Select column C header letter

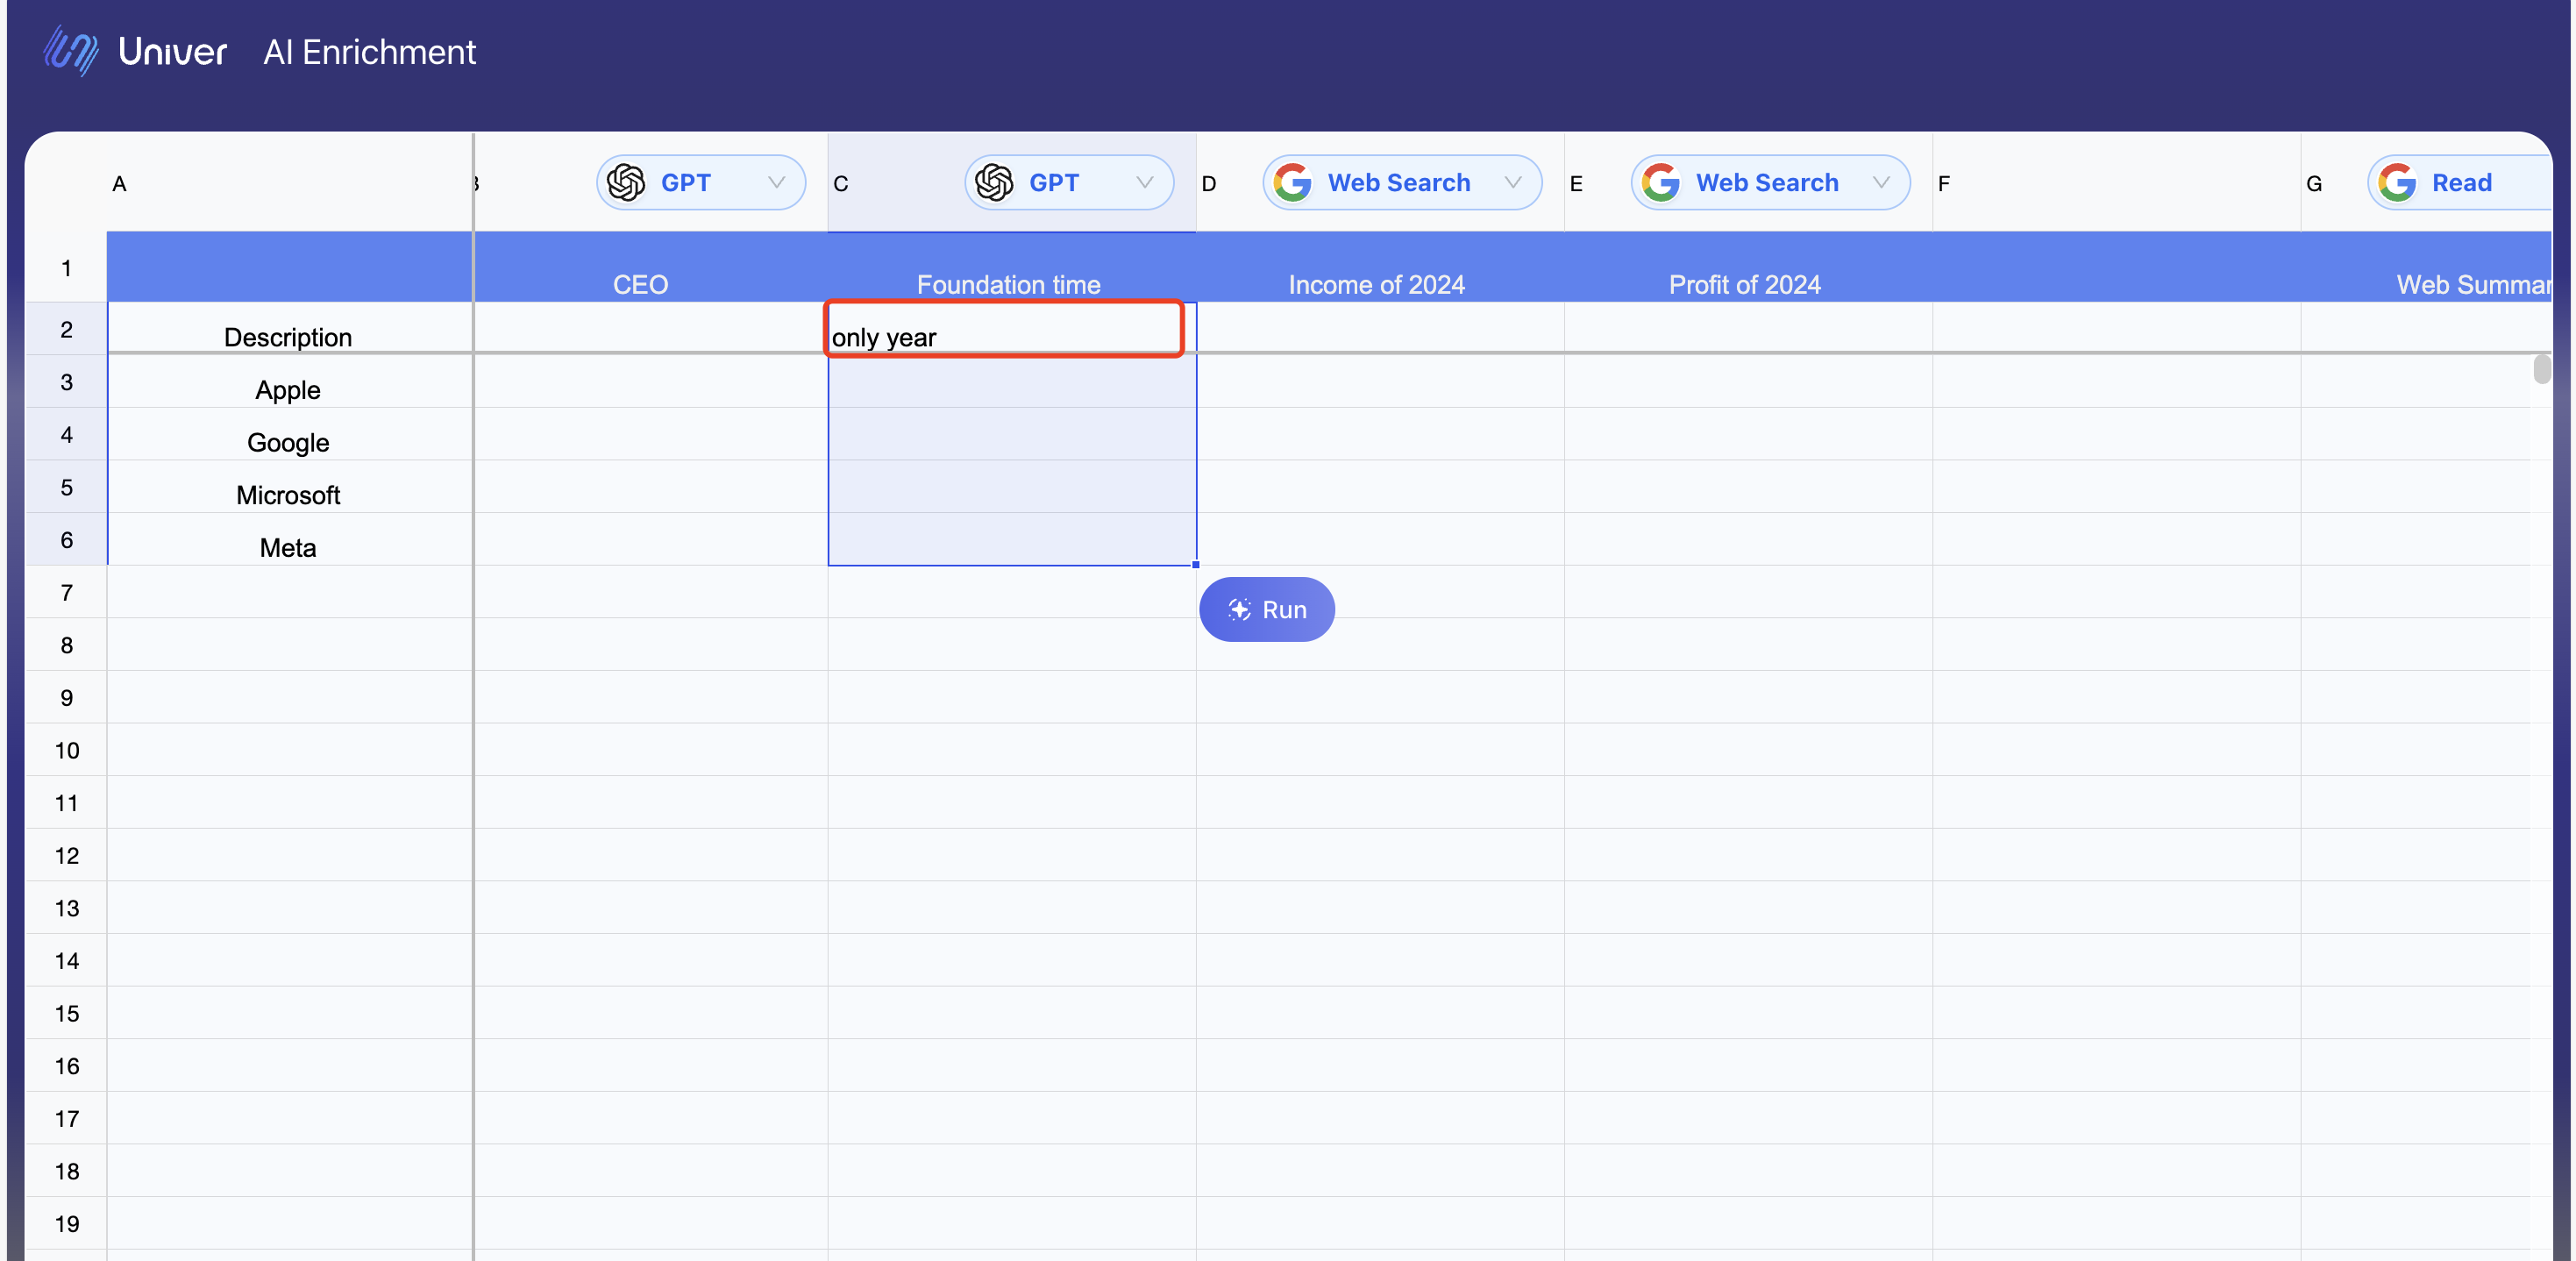841,184
